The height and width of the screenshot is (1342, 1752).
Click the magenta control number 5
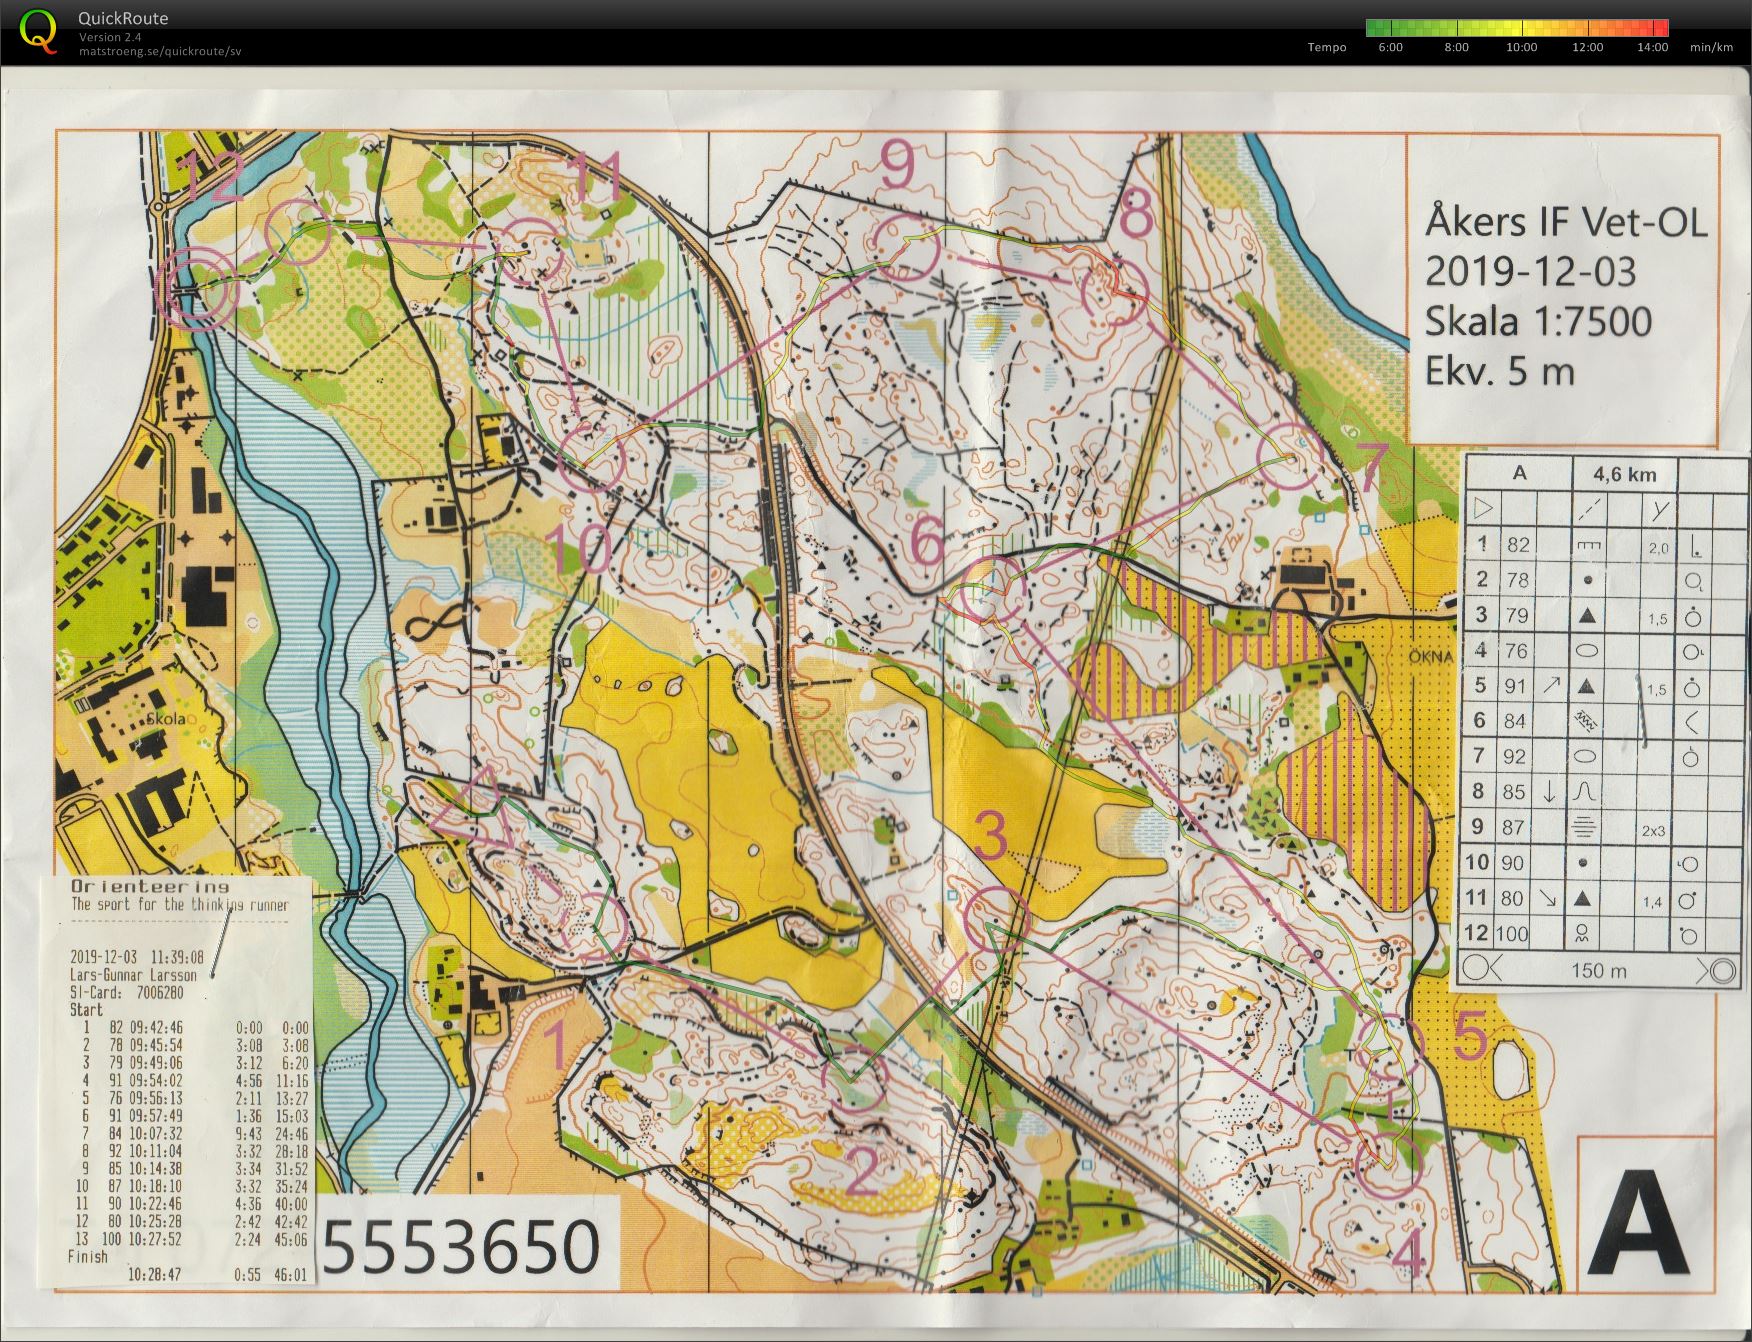[x=1470, y=1035]
